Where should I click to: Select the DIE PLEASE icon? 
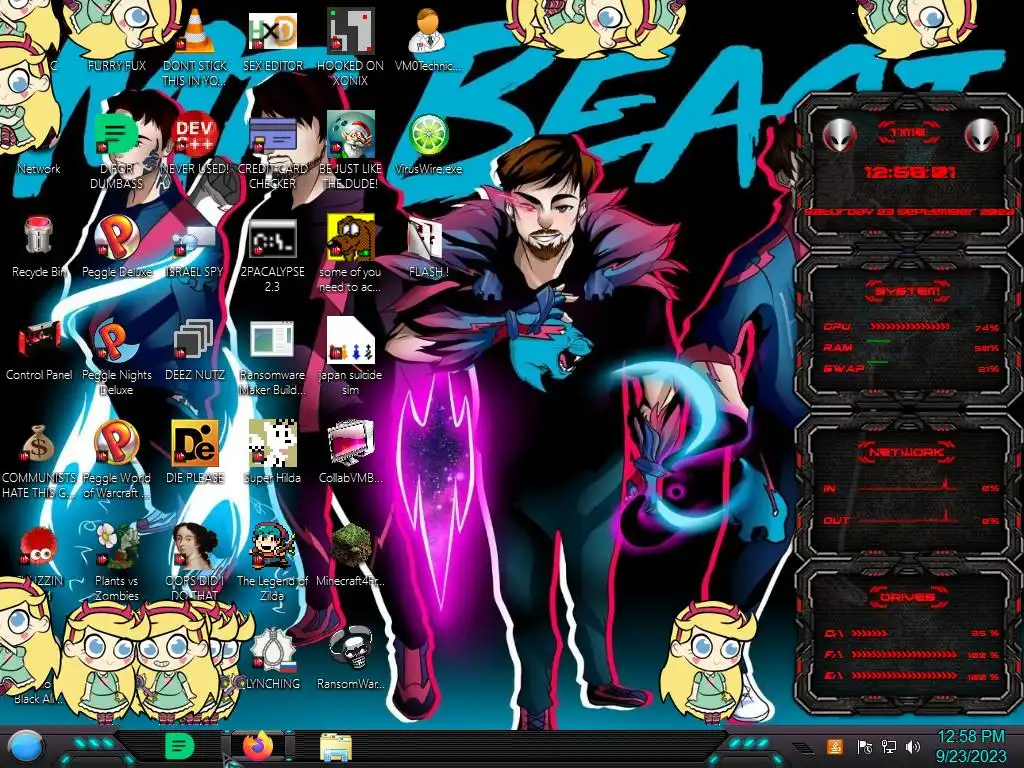pyautogui.click(x=195, y=443)
